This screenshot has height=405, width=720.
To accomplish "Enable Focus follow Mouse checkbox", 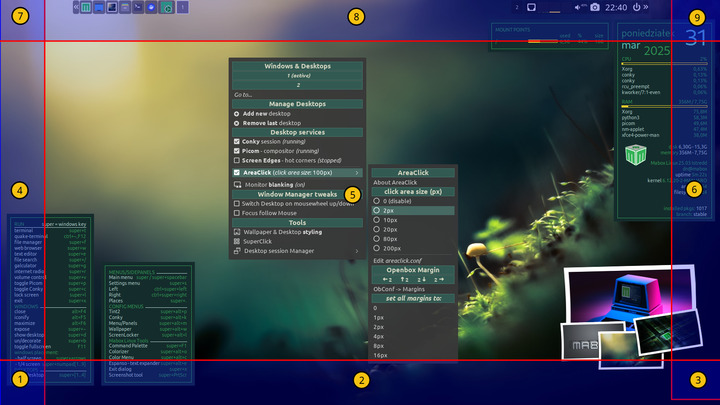I will tap(236, 212).
